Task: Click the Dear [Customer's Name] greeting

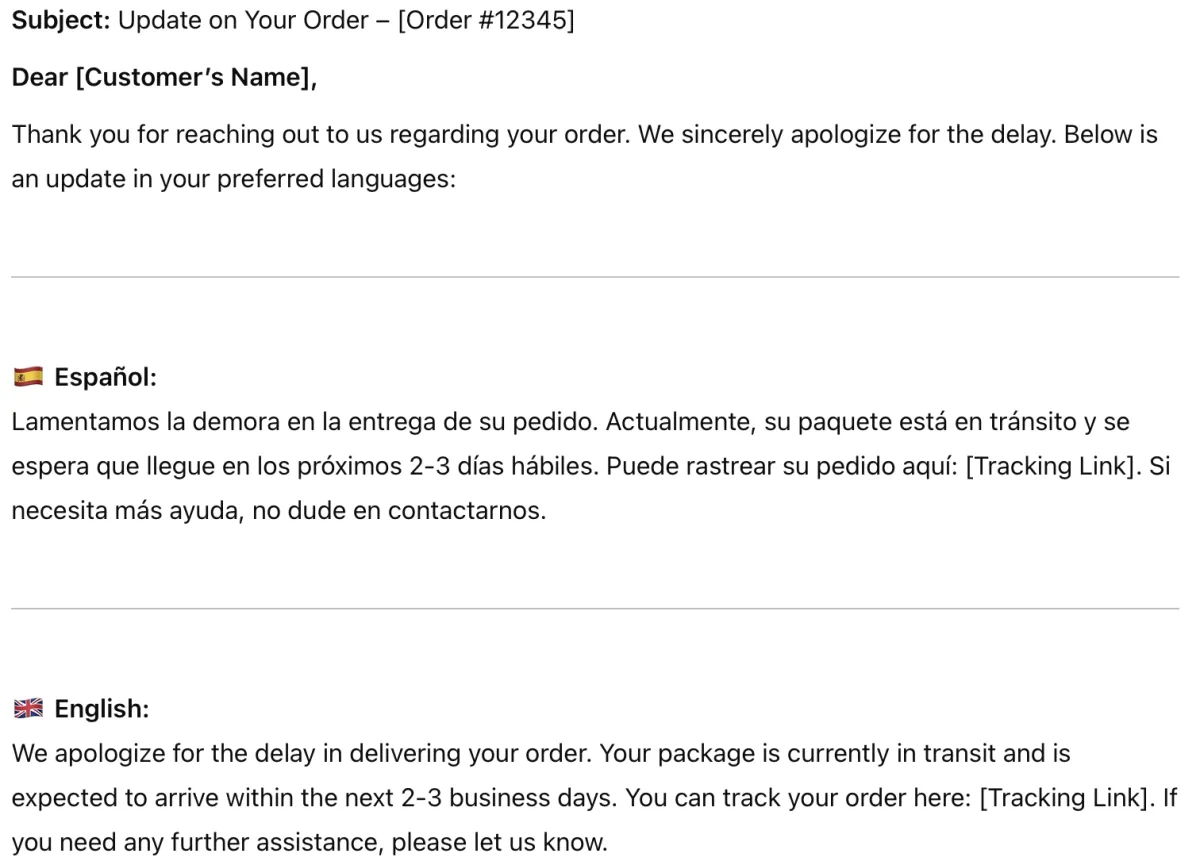Action: point(165,77)
